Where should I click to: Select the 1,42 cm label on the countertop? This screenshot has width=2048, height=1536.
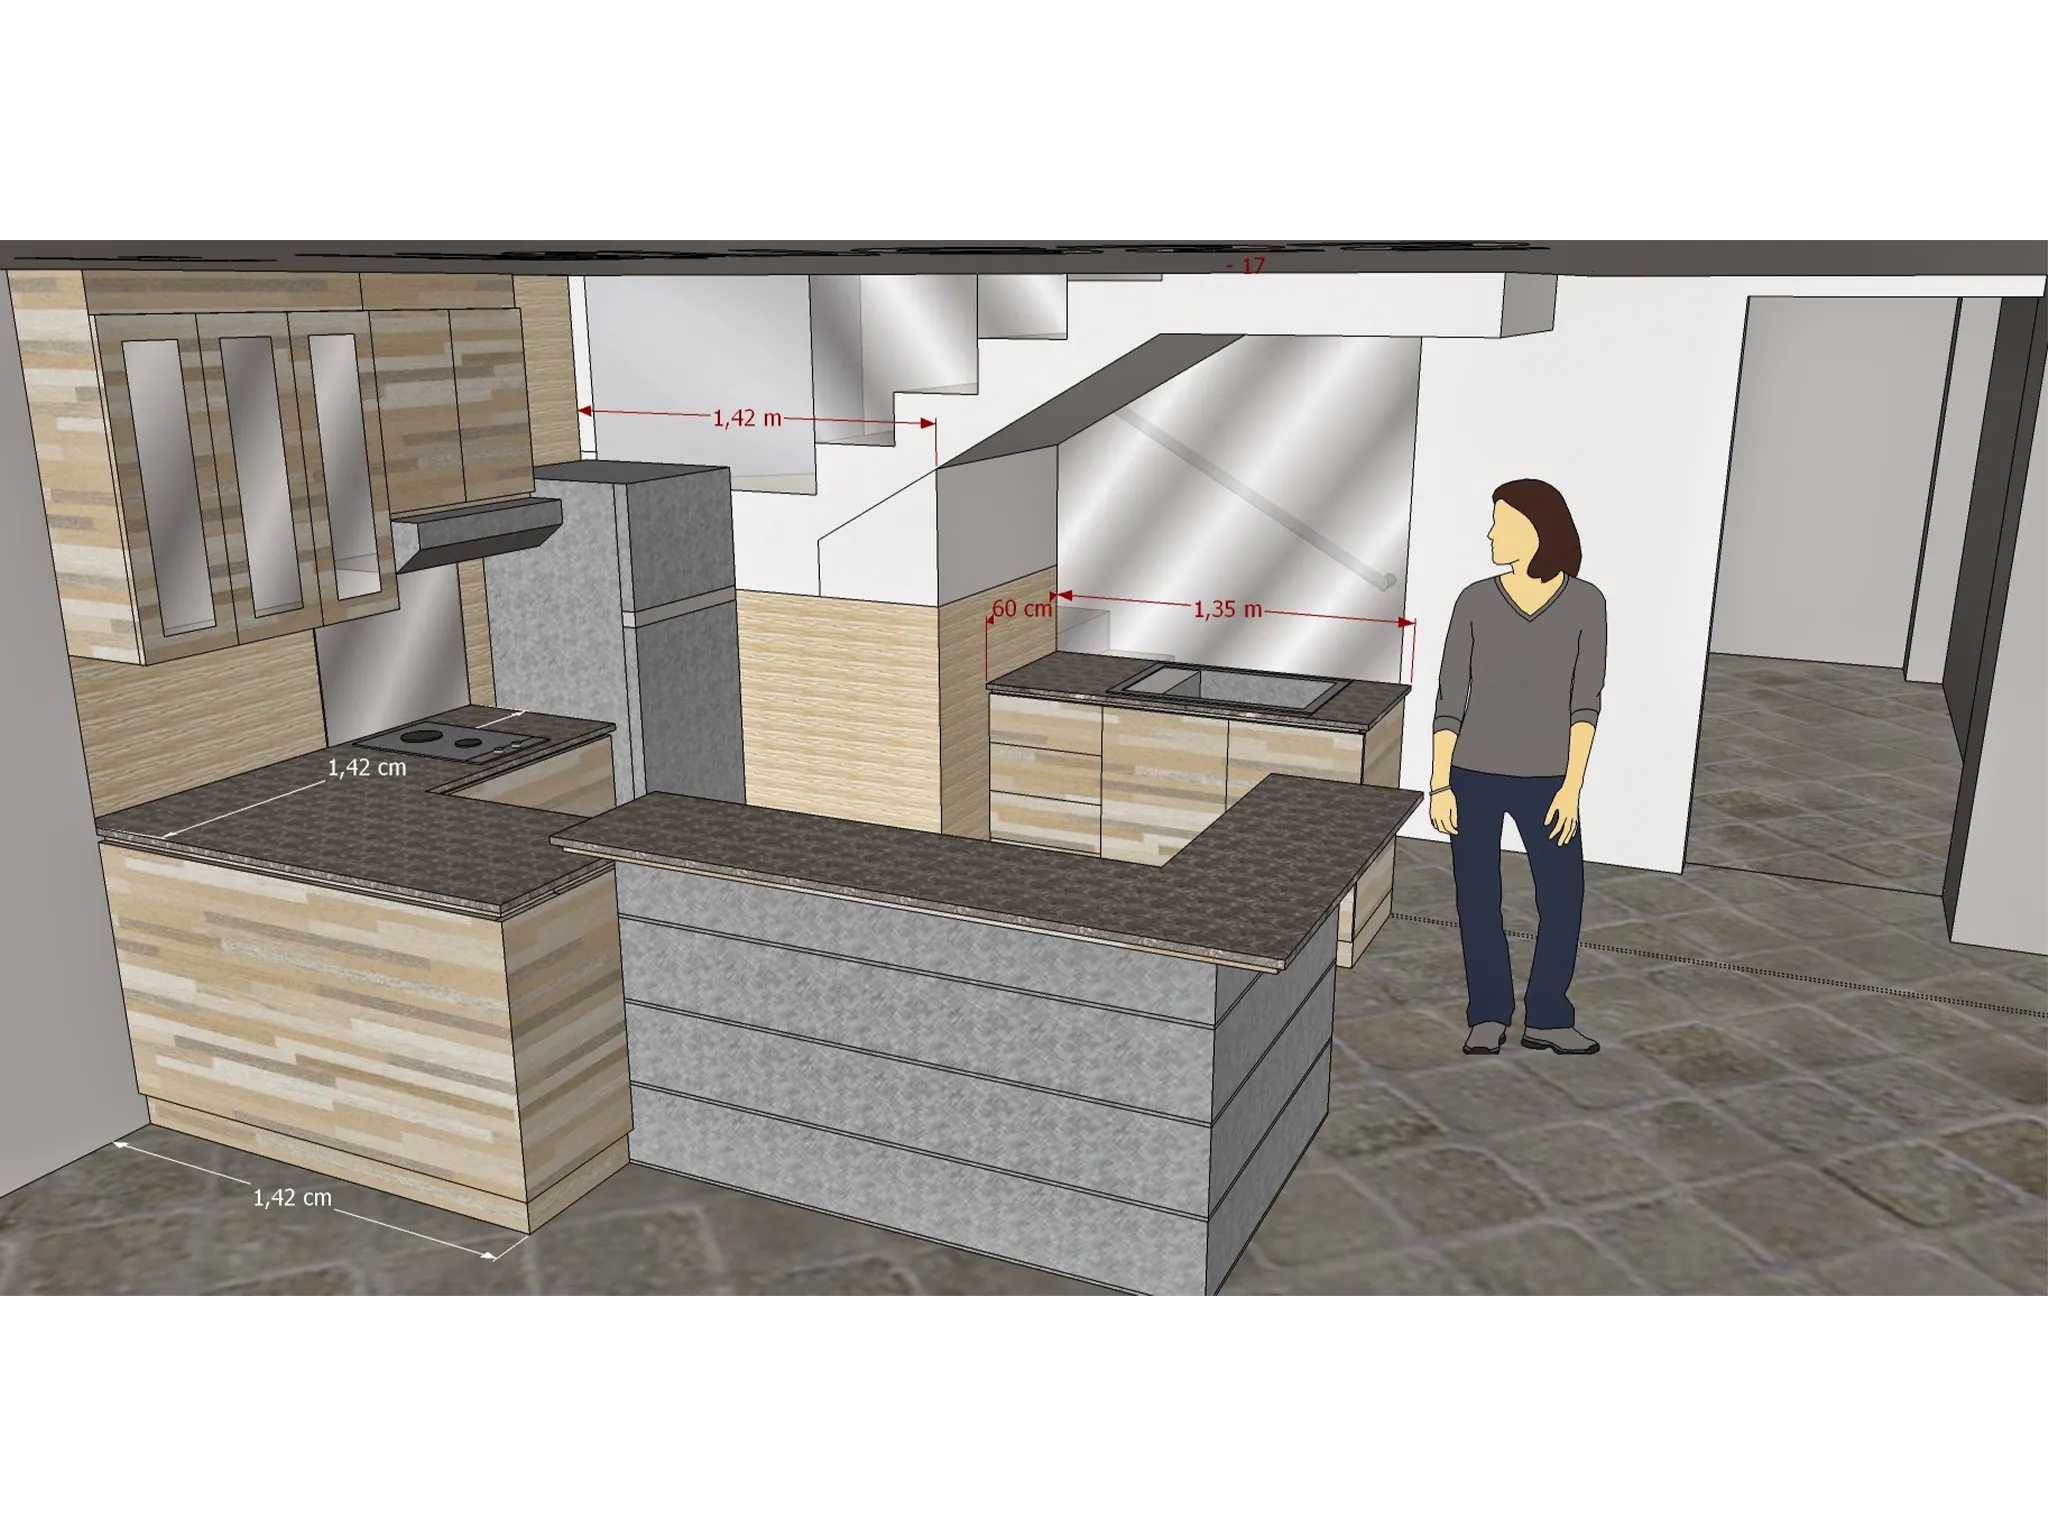pos(367,768)
